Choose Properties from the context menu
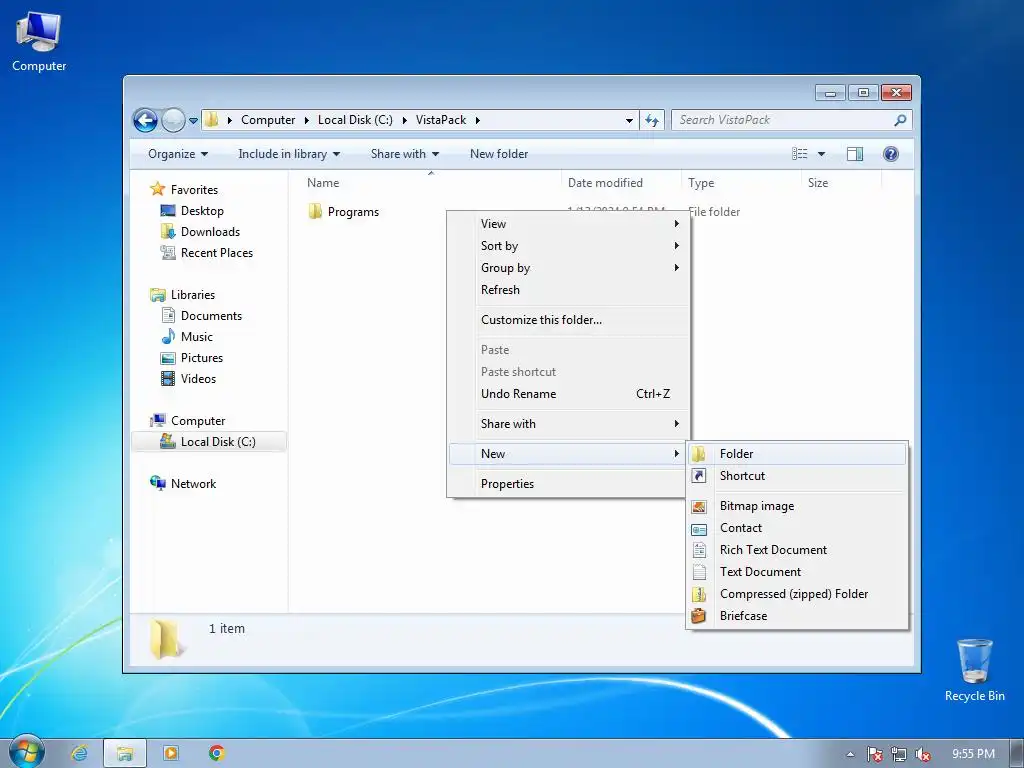The width and height of the screenshot is (1024, 768). 568,484
